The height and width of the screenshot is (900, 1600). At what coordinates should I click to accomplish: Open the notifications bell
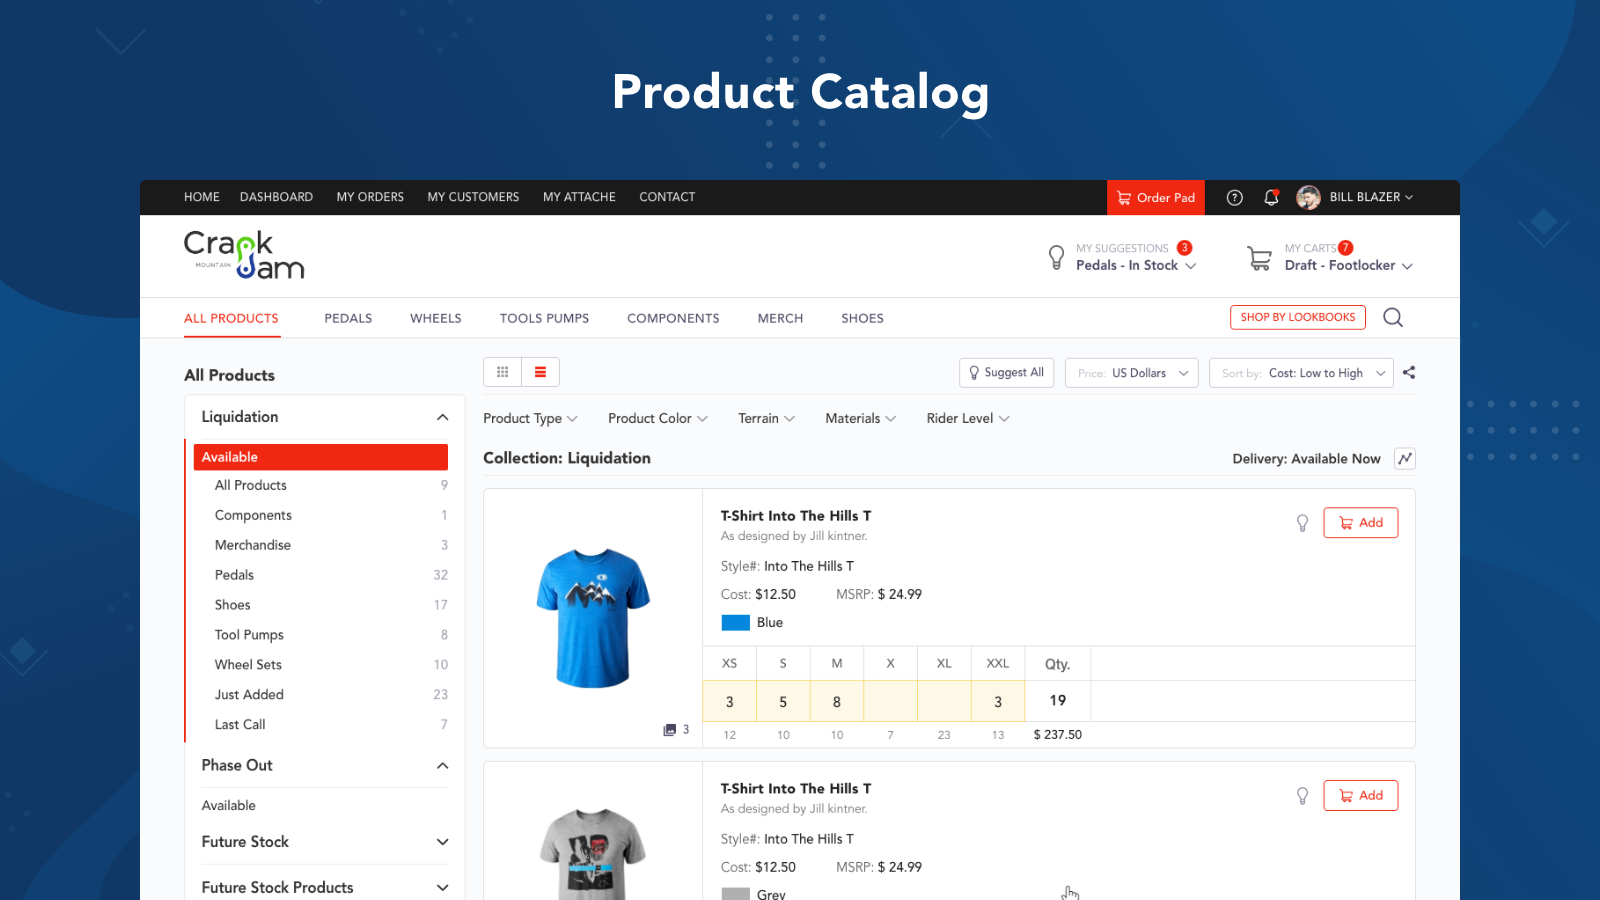[1271, 197]
